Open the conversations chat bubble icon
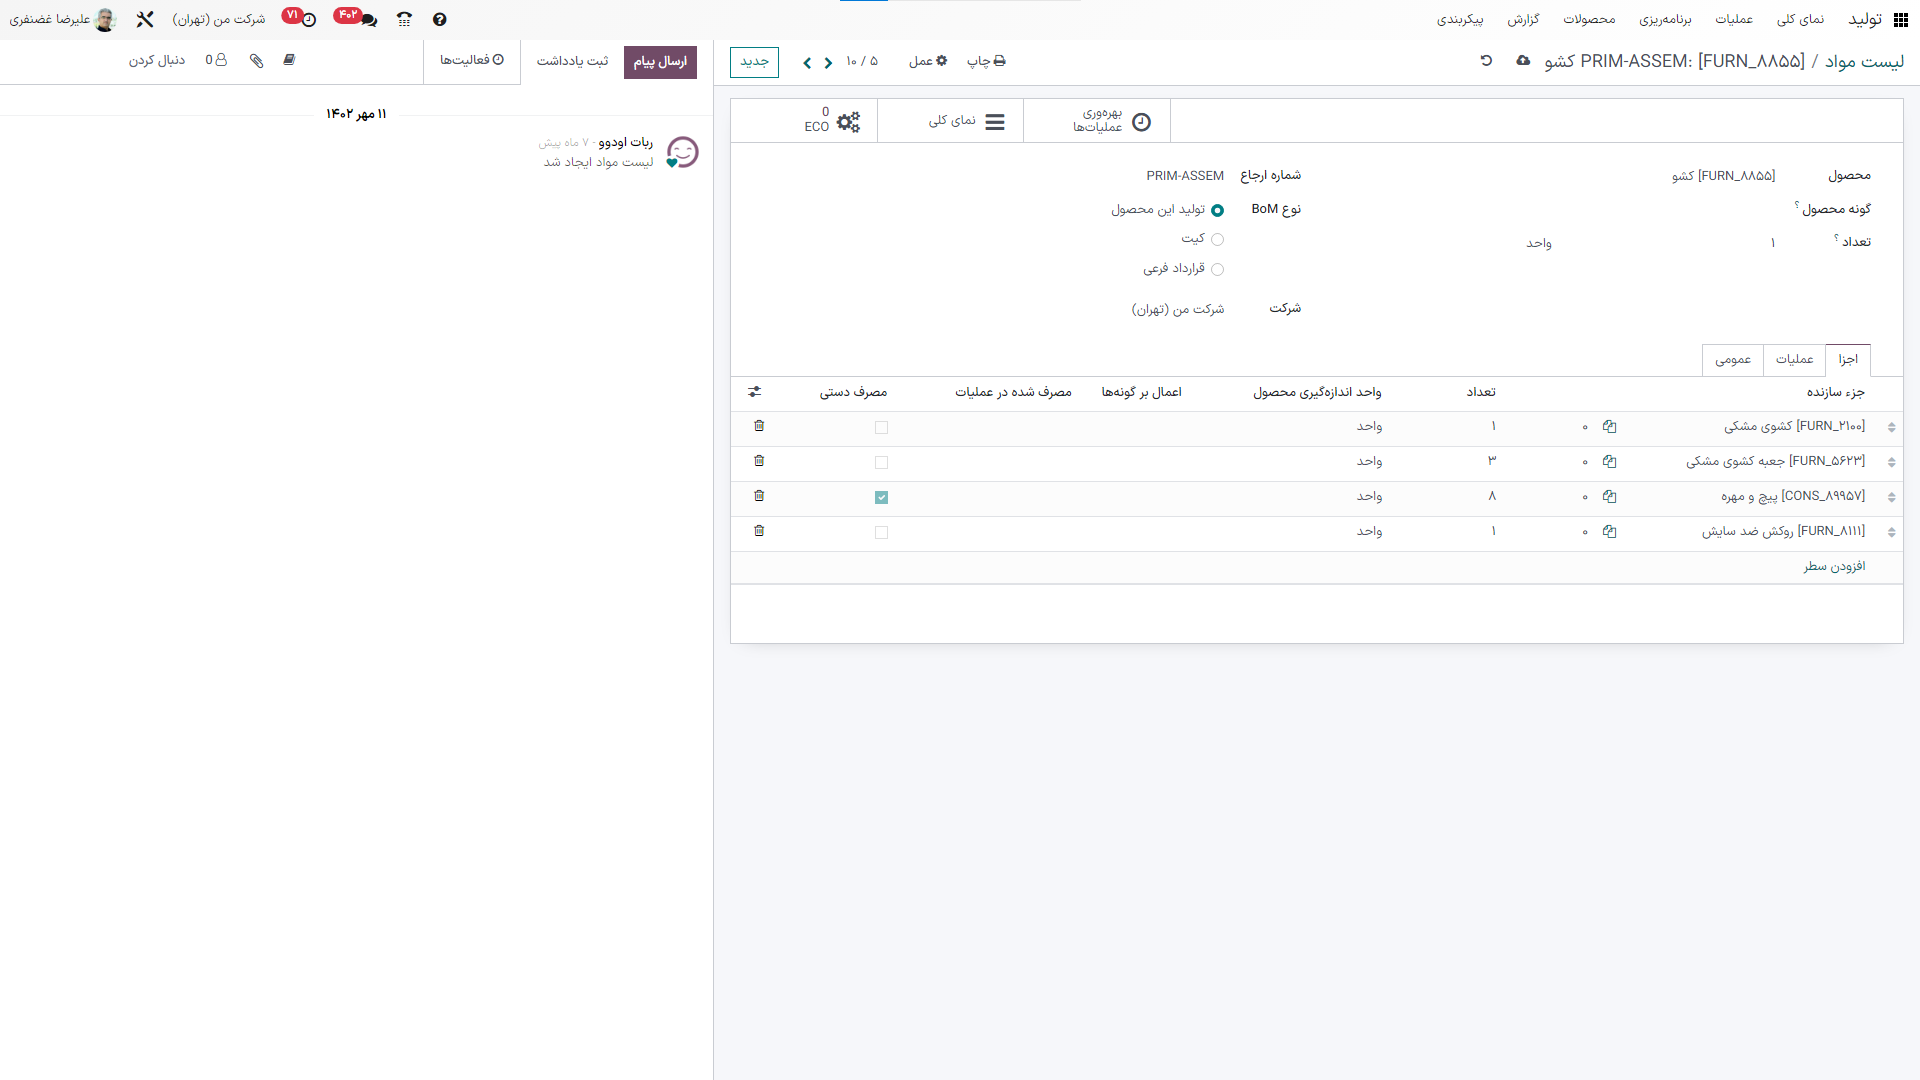The height and width of the screenshot is (1080, 1920). pos(367,19)
